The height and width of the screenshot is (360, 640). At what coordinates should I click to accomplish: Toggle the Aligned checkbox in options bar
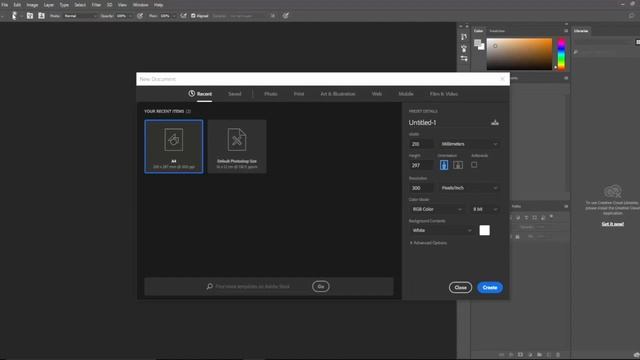pos(193,16)
